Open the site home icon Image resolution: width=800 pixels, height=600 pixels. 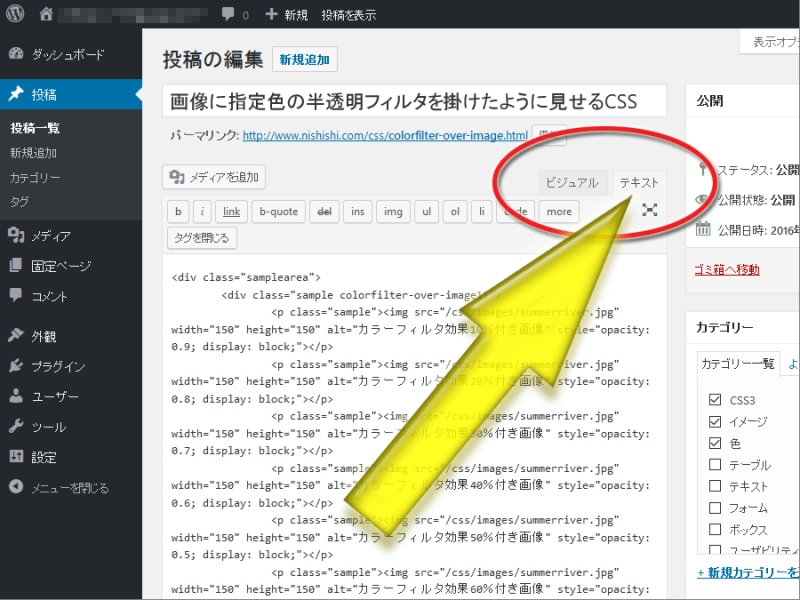pyautogui.click(x=46, y=15)
